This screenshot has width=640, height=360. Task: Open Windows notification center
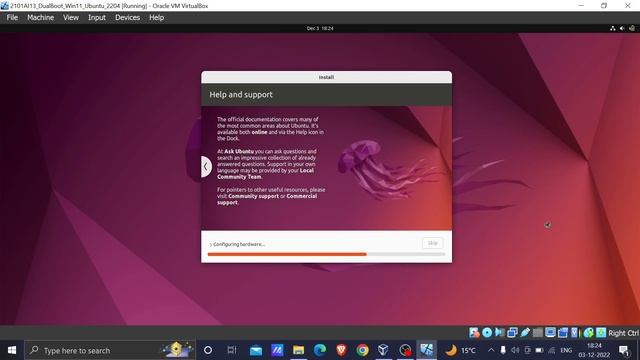624,350
